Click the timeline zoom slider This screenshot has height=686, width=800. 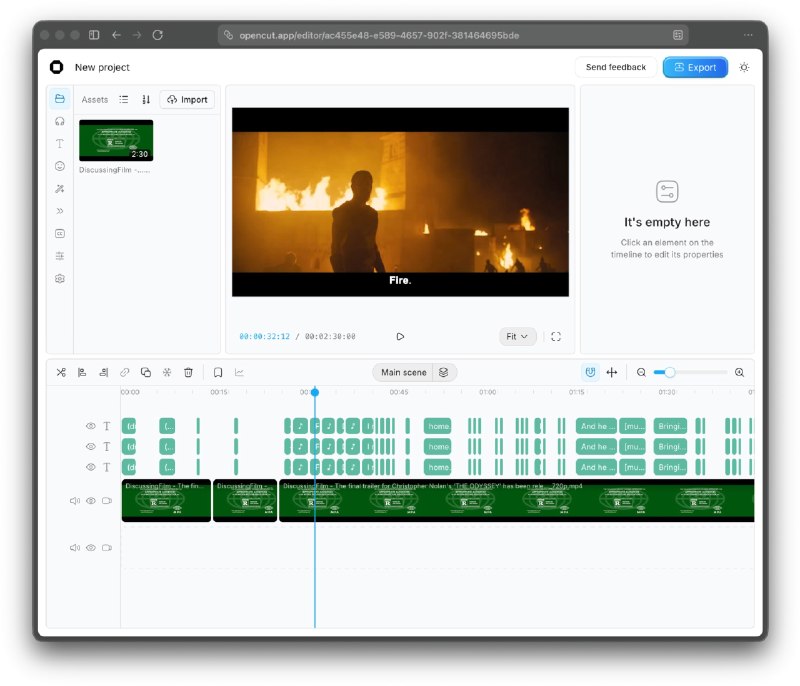(690, 372)
